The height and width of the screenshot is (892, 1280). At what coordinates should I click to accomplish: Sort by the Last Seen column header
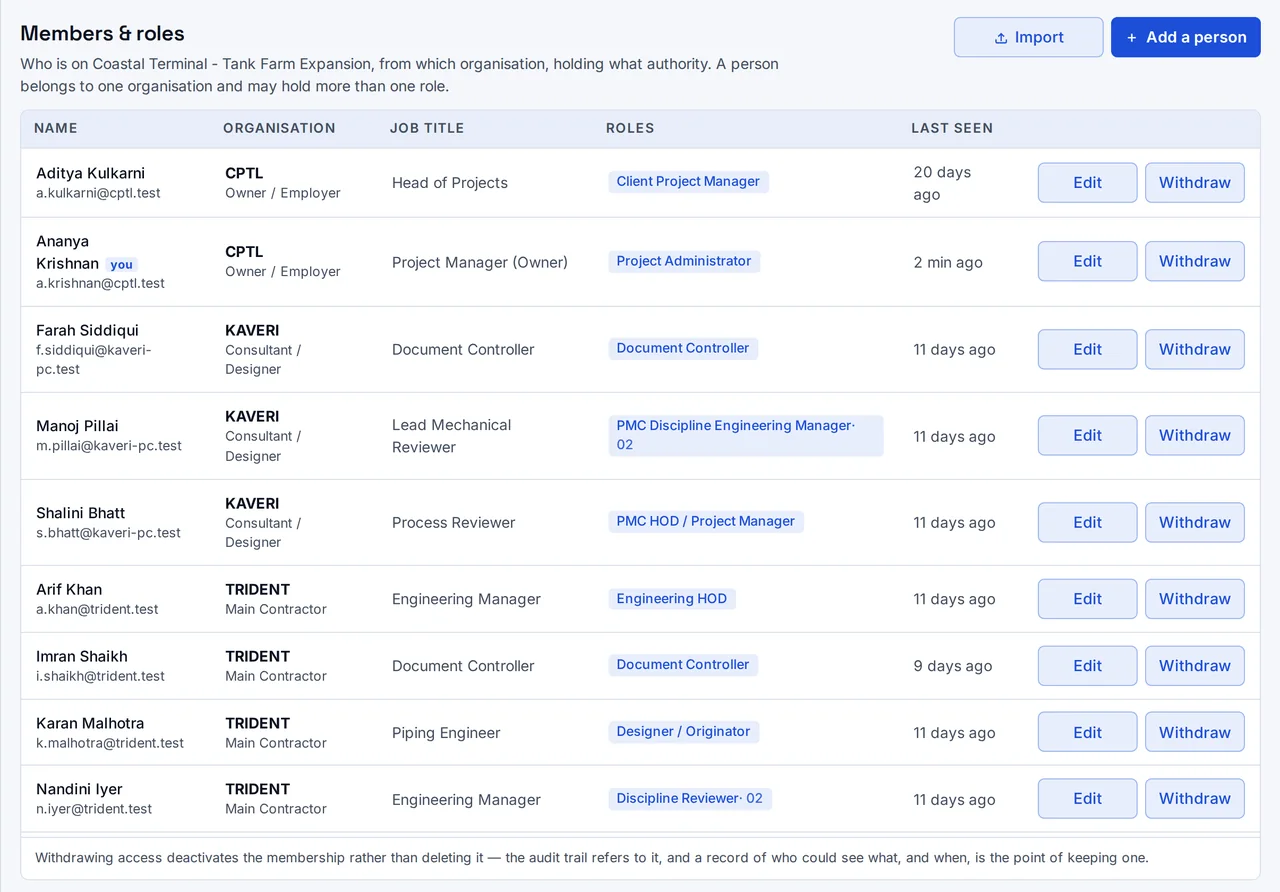(x=952, y=128)
